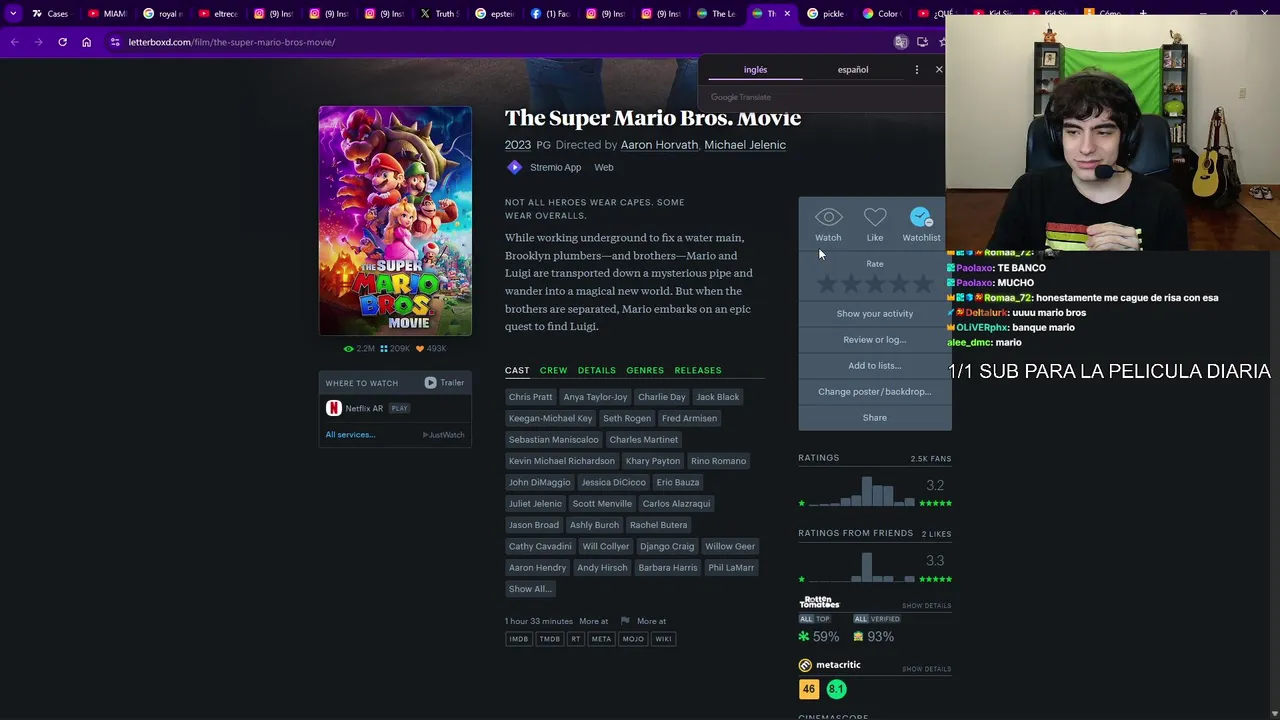Open the 2.5K FANS link
This screenshot has width=1280, height=720.
click(931, 459)
